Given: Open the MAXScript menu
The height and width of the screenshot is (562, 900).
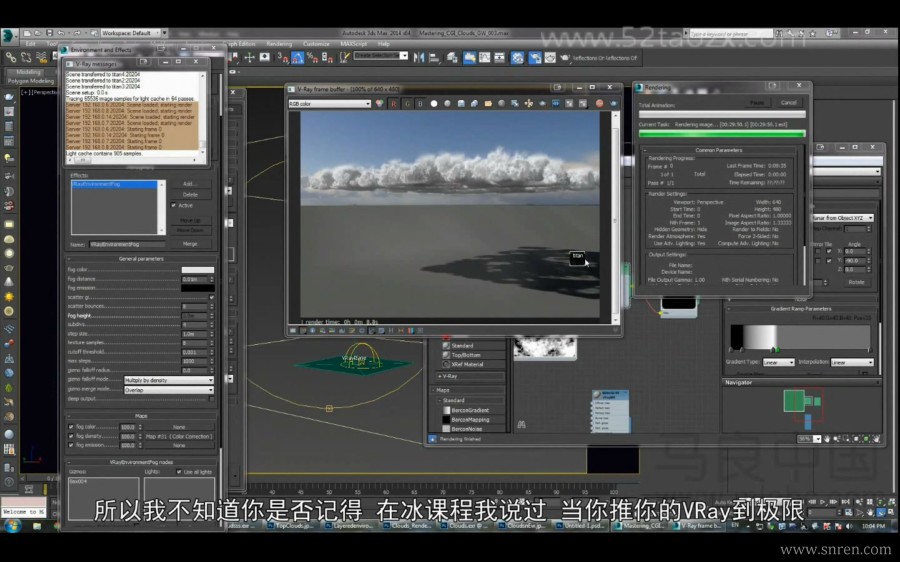Looking at the screenshot, I should 353,44.
